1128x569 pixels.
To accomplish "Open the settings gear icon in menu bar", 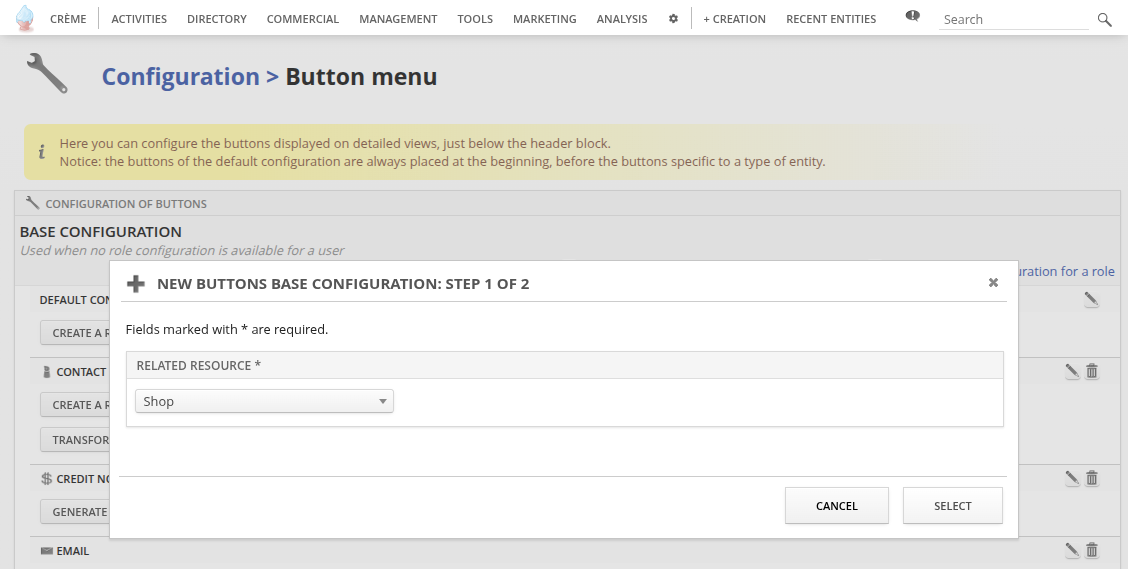I will (673, 19).
